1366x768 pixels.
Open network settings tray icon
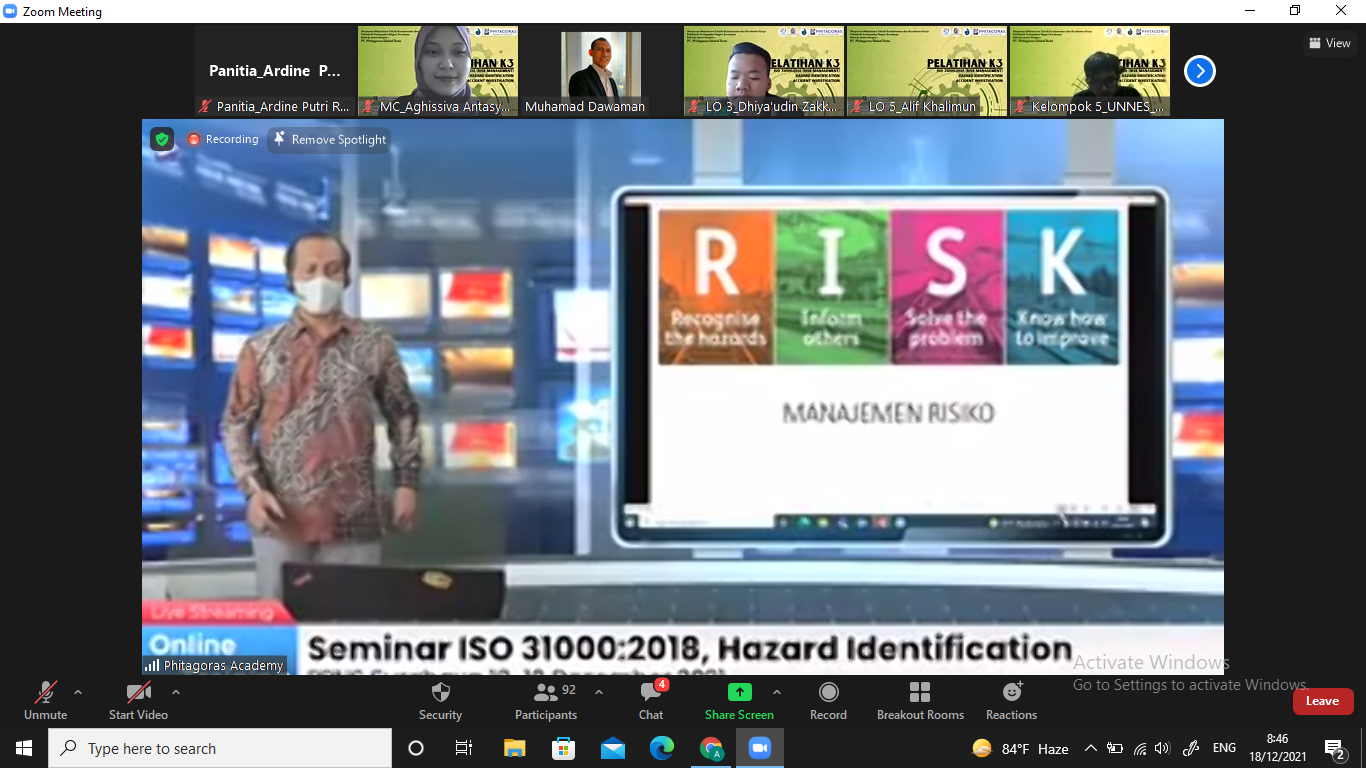coord(1138,748)
